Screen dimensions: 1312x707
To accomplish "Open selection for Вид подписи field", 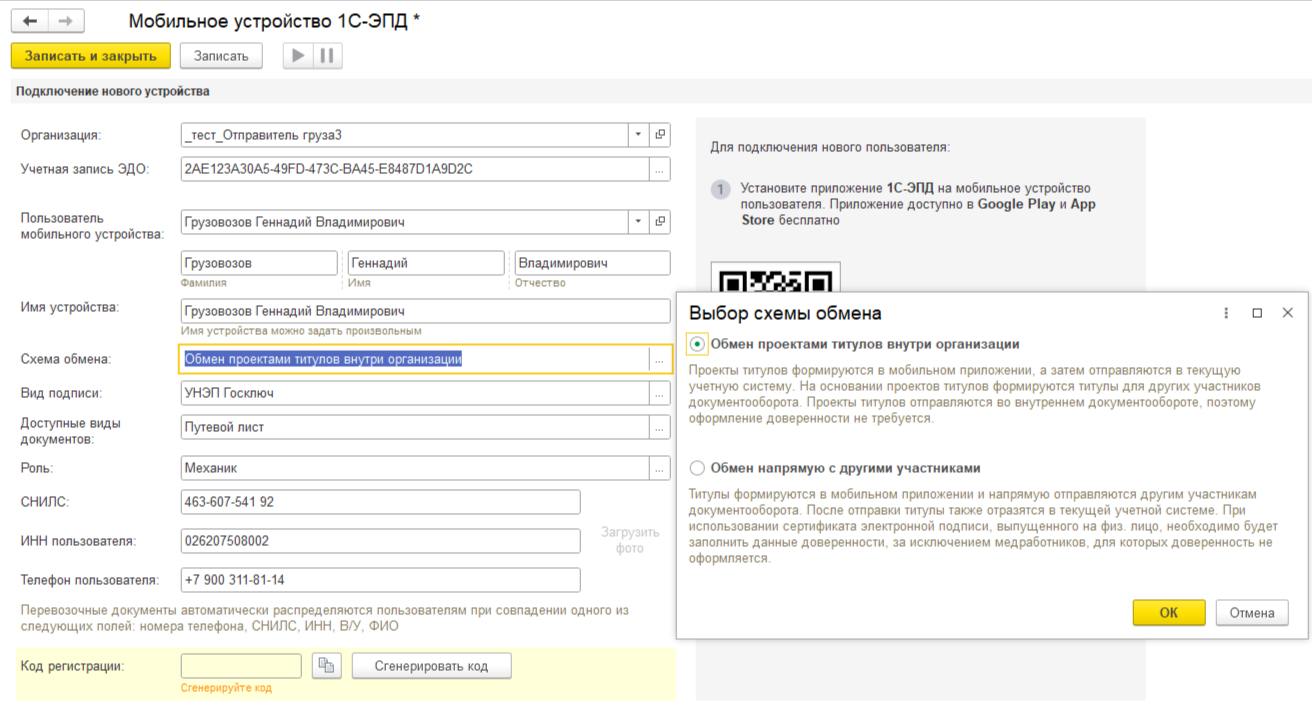I will [659, 394].
